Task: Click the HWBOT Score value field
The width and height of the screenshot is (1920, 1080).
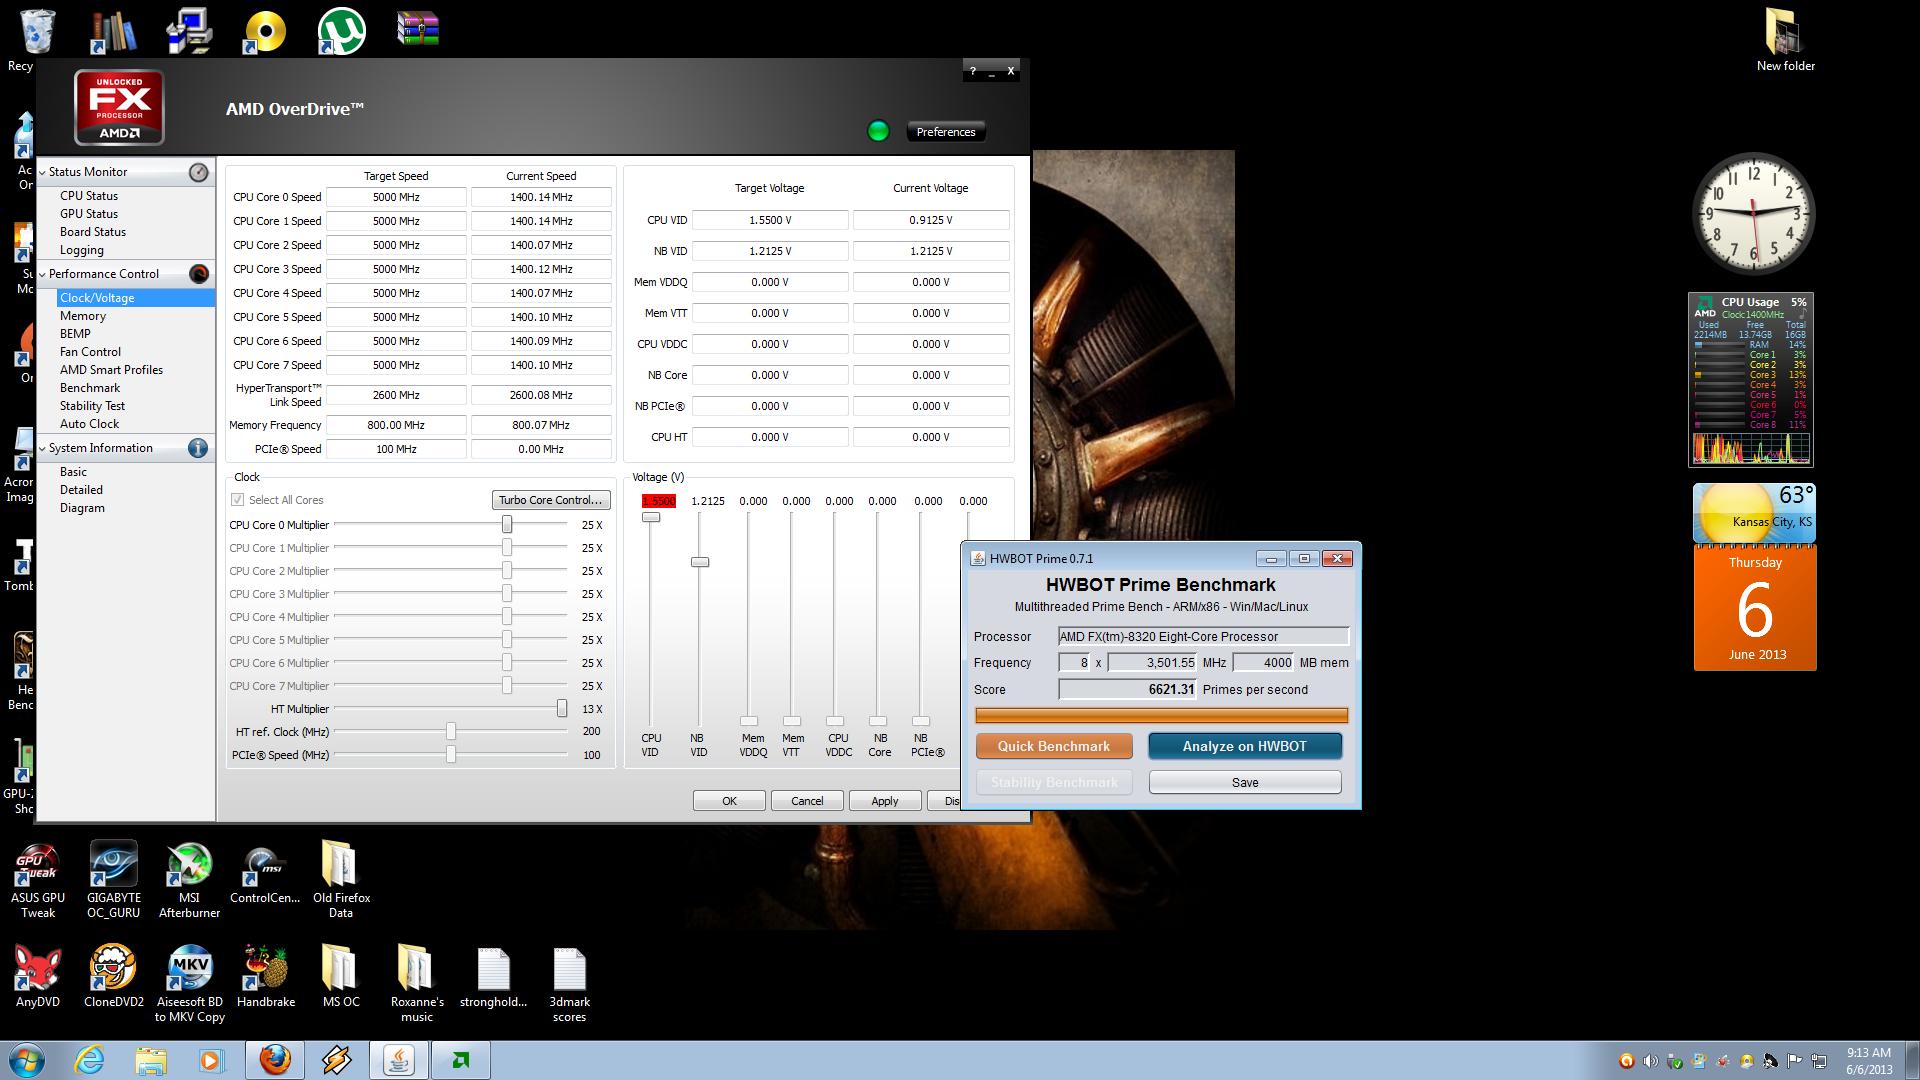Action: [1128, 689]
